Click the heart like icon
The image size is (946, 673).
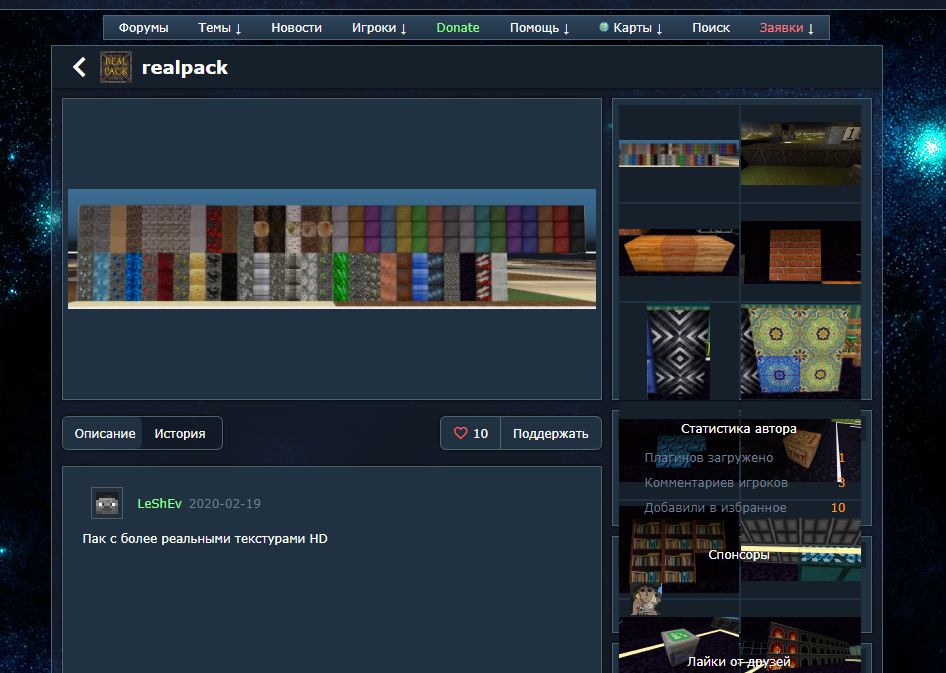click(461, 434)
